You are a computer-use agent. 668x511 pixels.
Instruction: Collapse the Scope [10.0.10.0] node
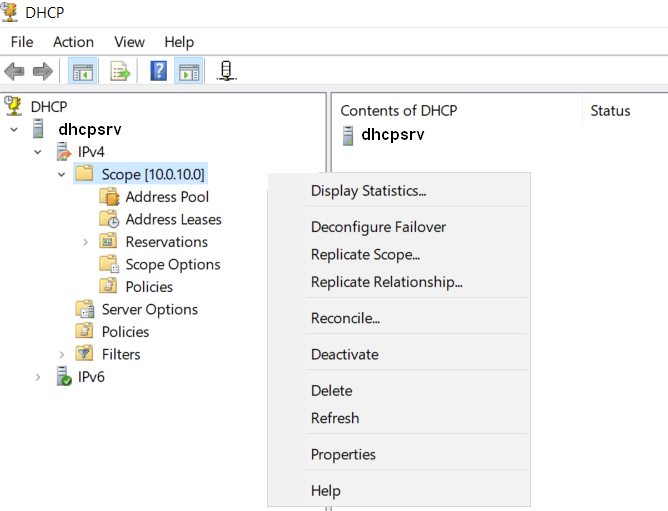click(62, 174)
